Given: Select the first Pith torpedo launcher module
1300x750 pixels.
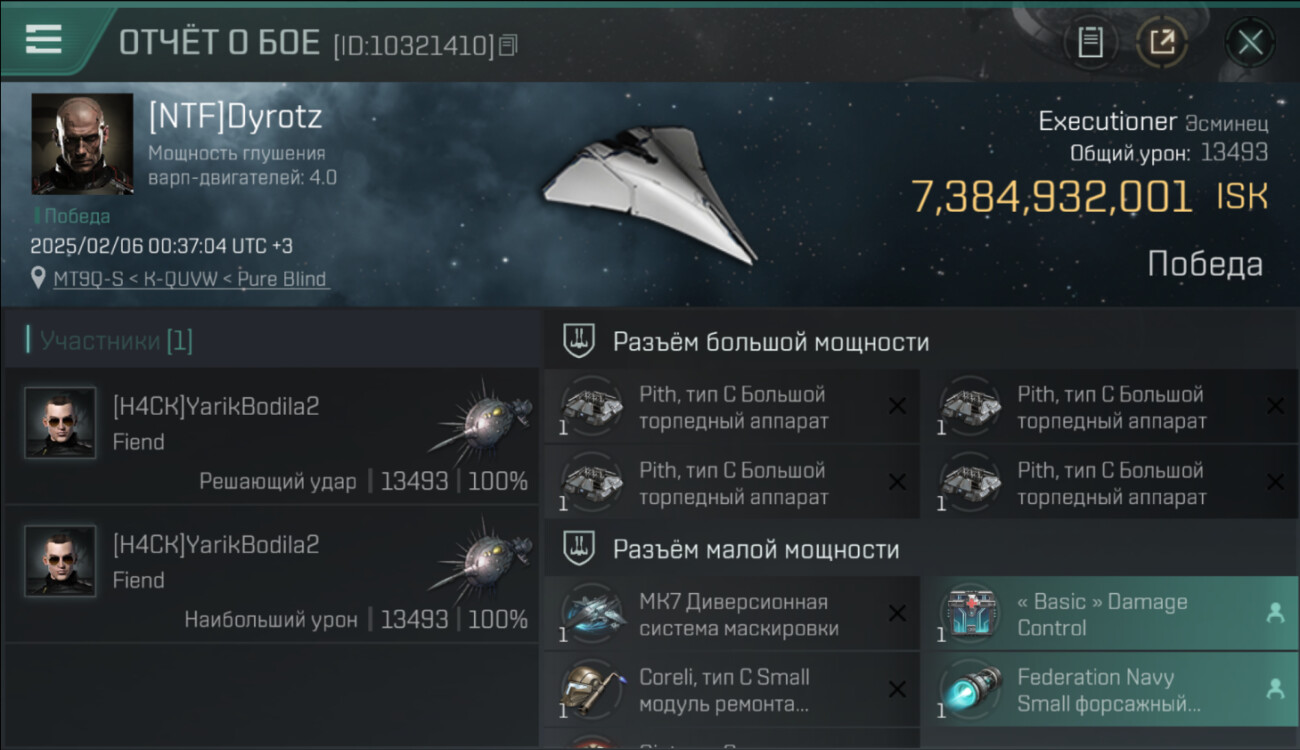Looking at the screenshot, I should coord(731,406).
